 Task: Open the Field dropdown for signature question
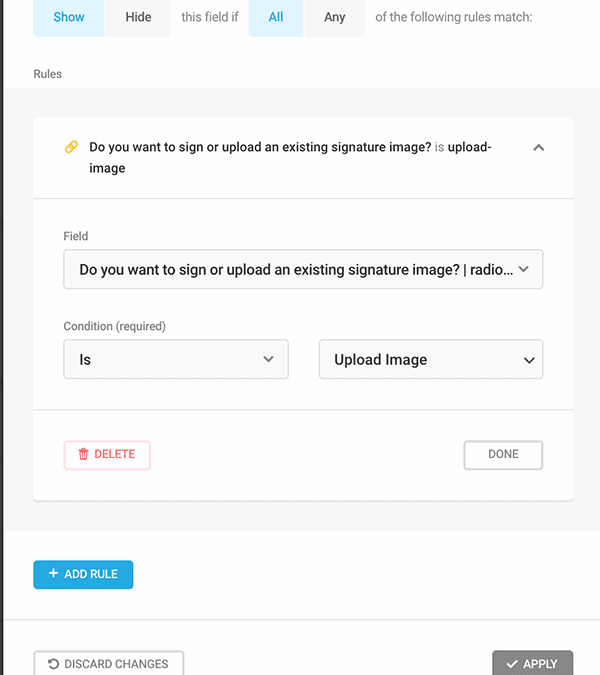tap(303, 269)
